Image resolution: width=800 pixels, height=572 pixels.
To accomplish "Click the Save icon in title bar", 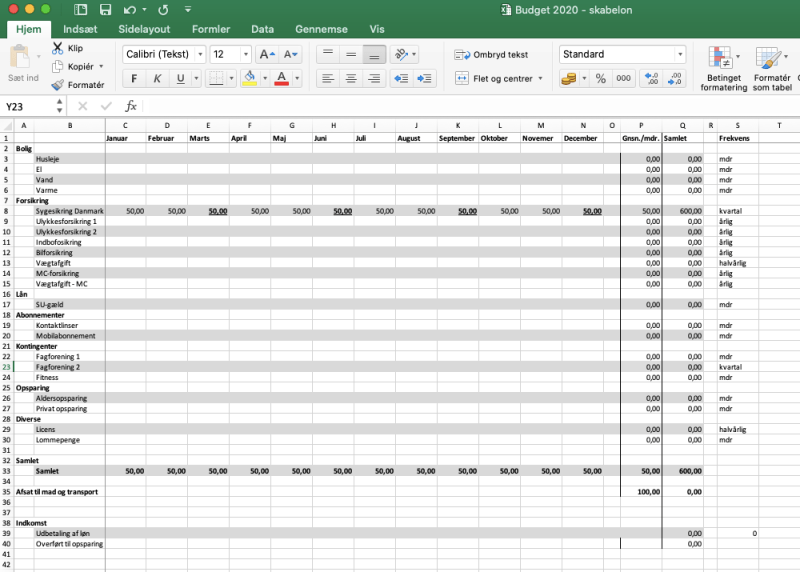I will coord(106,9).
